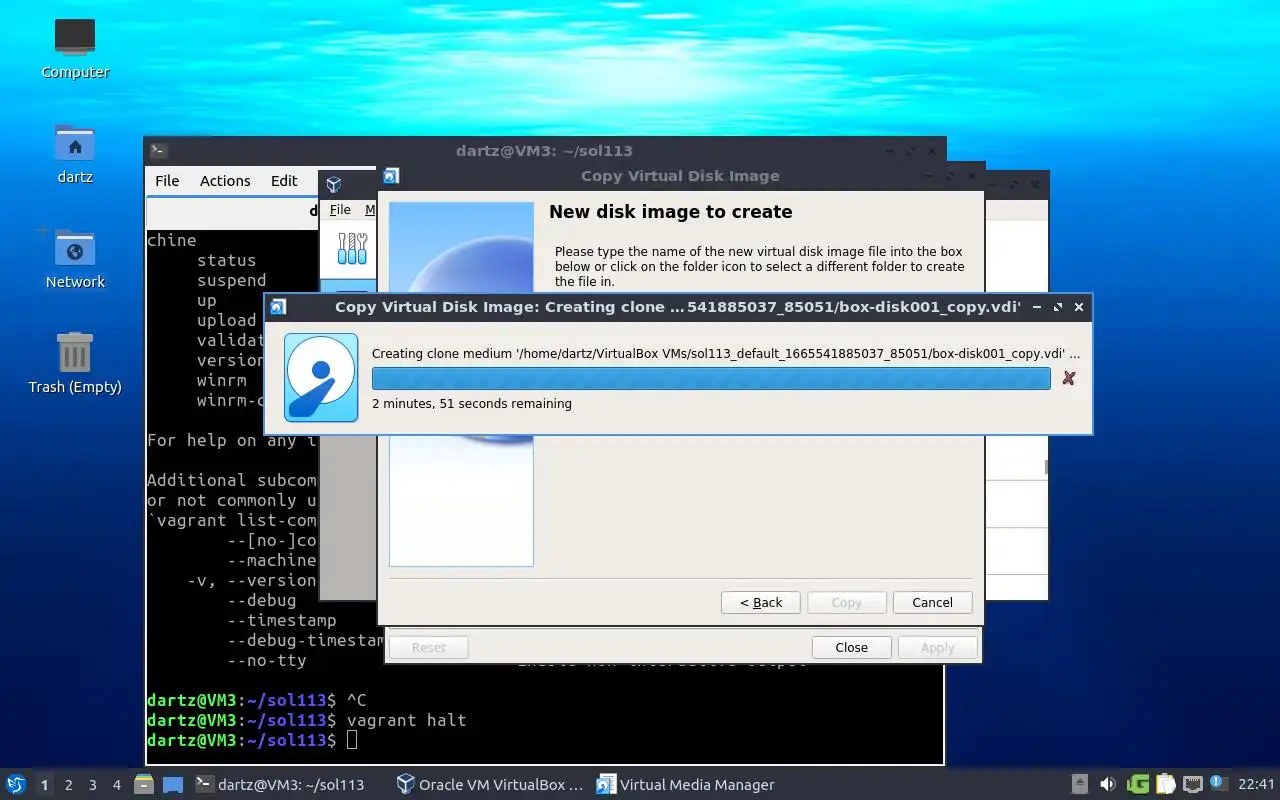Click the VirtualBox Tools icon
This screenshot has height=800, width=1280.
tap(352, 249)
